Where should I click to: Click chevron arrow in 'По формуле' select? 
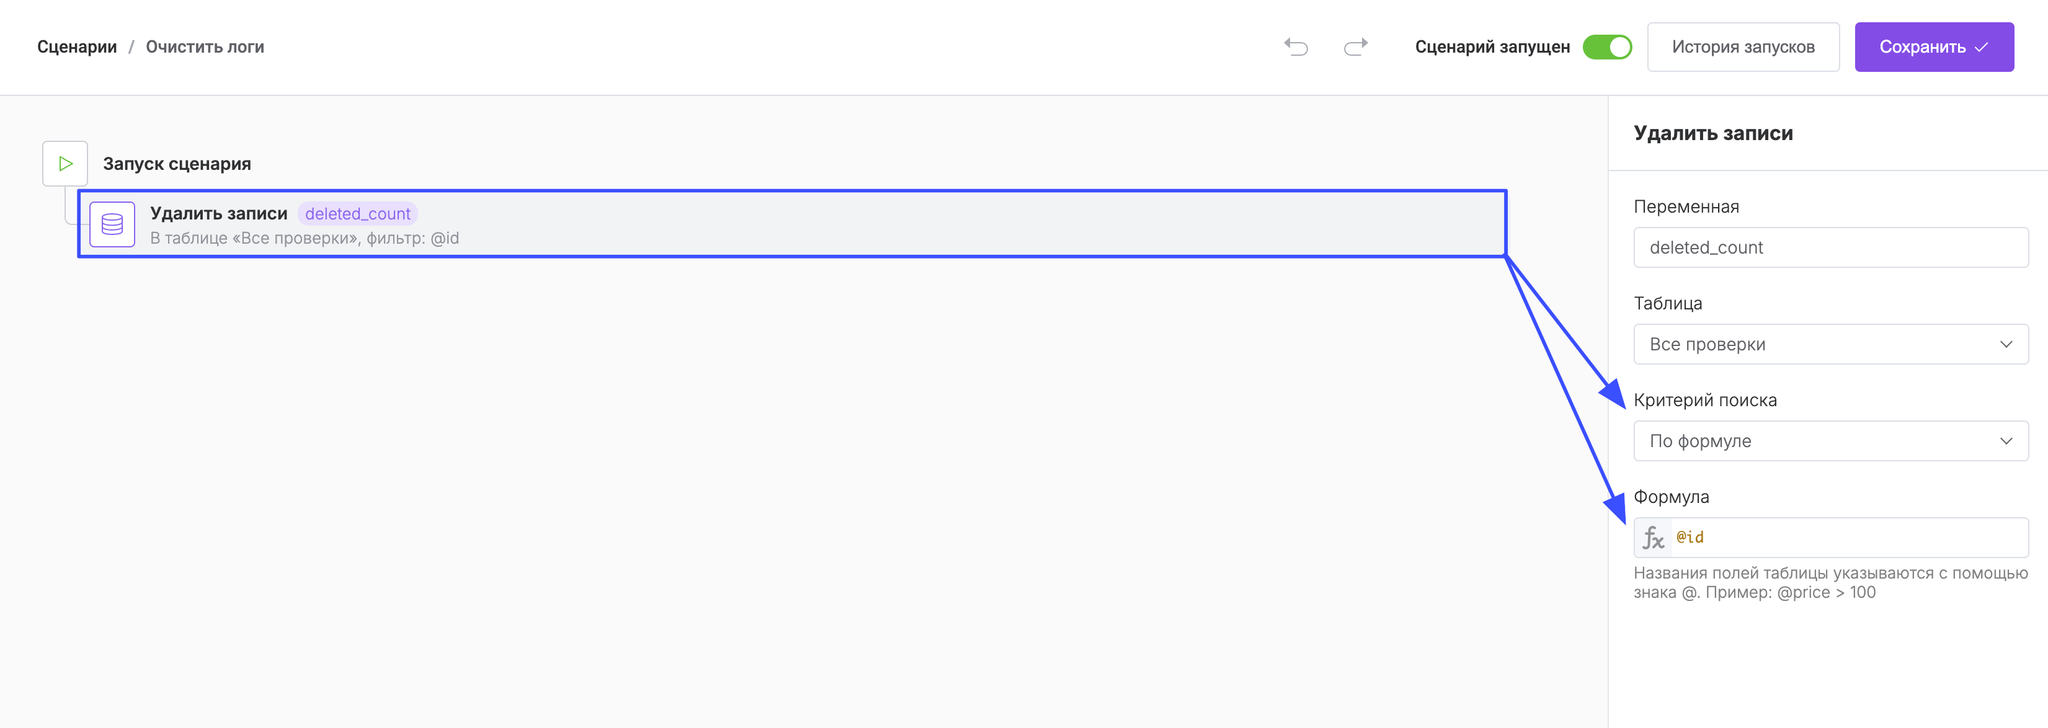2005,441
